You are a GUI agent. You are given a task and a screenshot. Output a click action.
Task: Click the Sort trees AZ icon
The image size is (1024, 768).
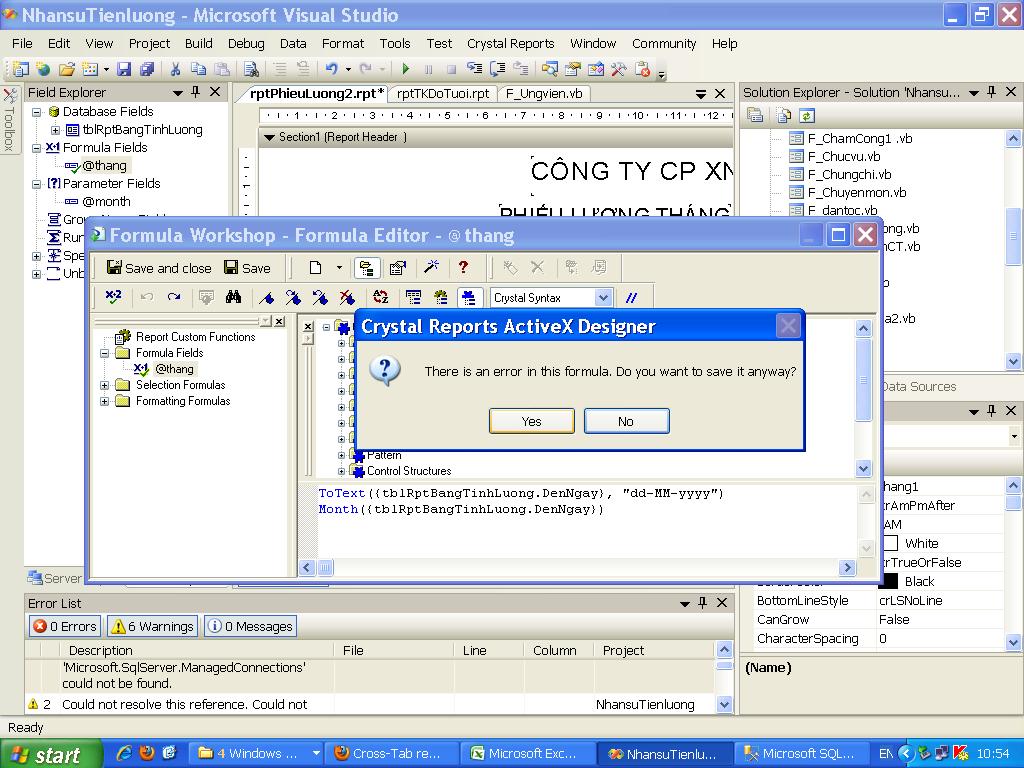(381, 298)
